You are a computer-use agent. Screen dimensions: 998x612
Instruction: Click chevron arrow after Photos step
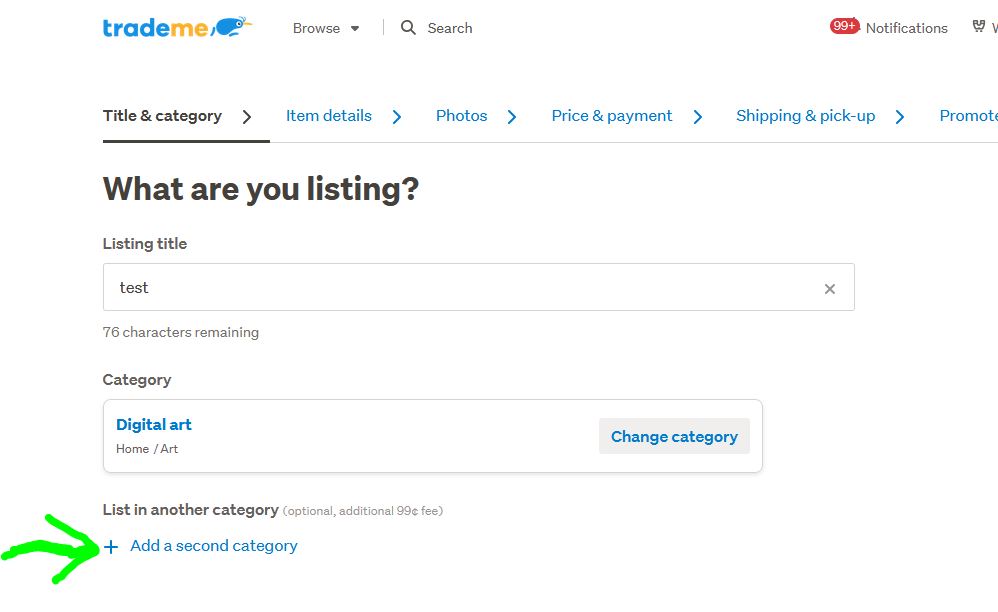click(512, 117)
